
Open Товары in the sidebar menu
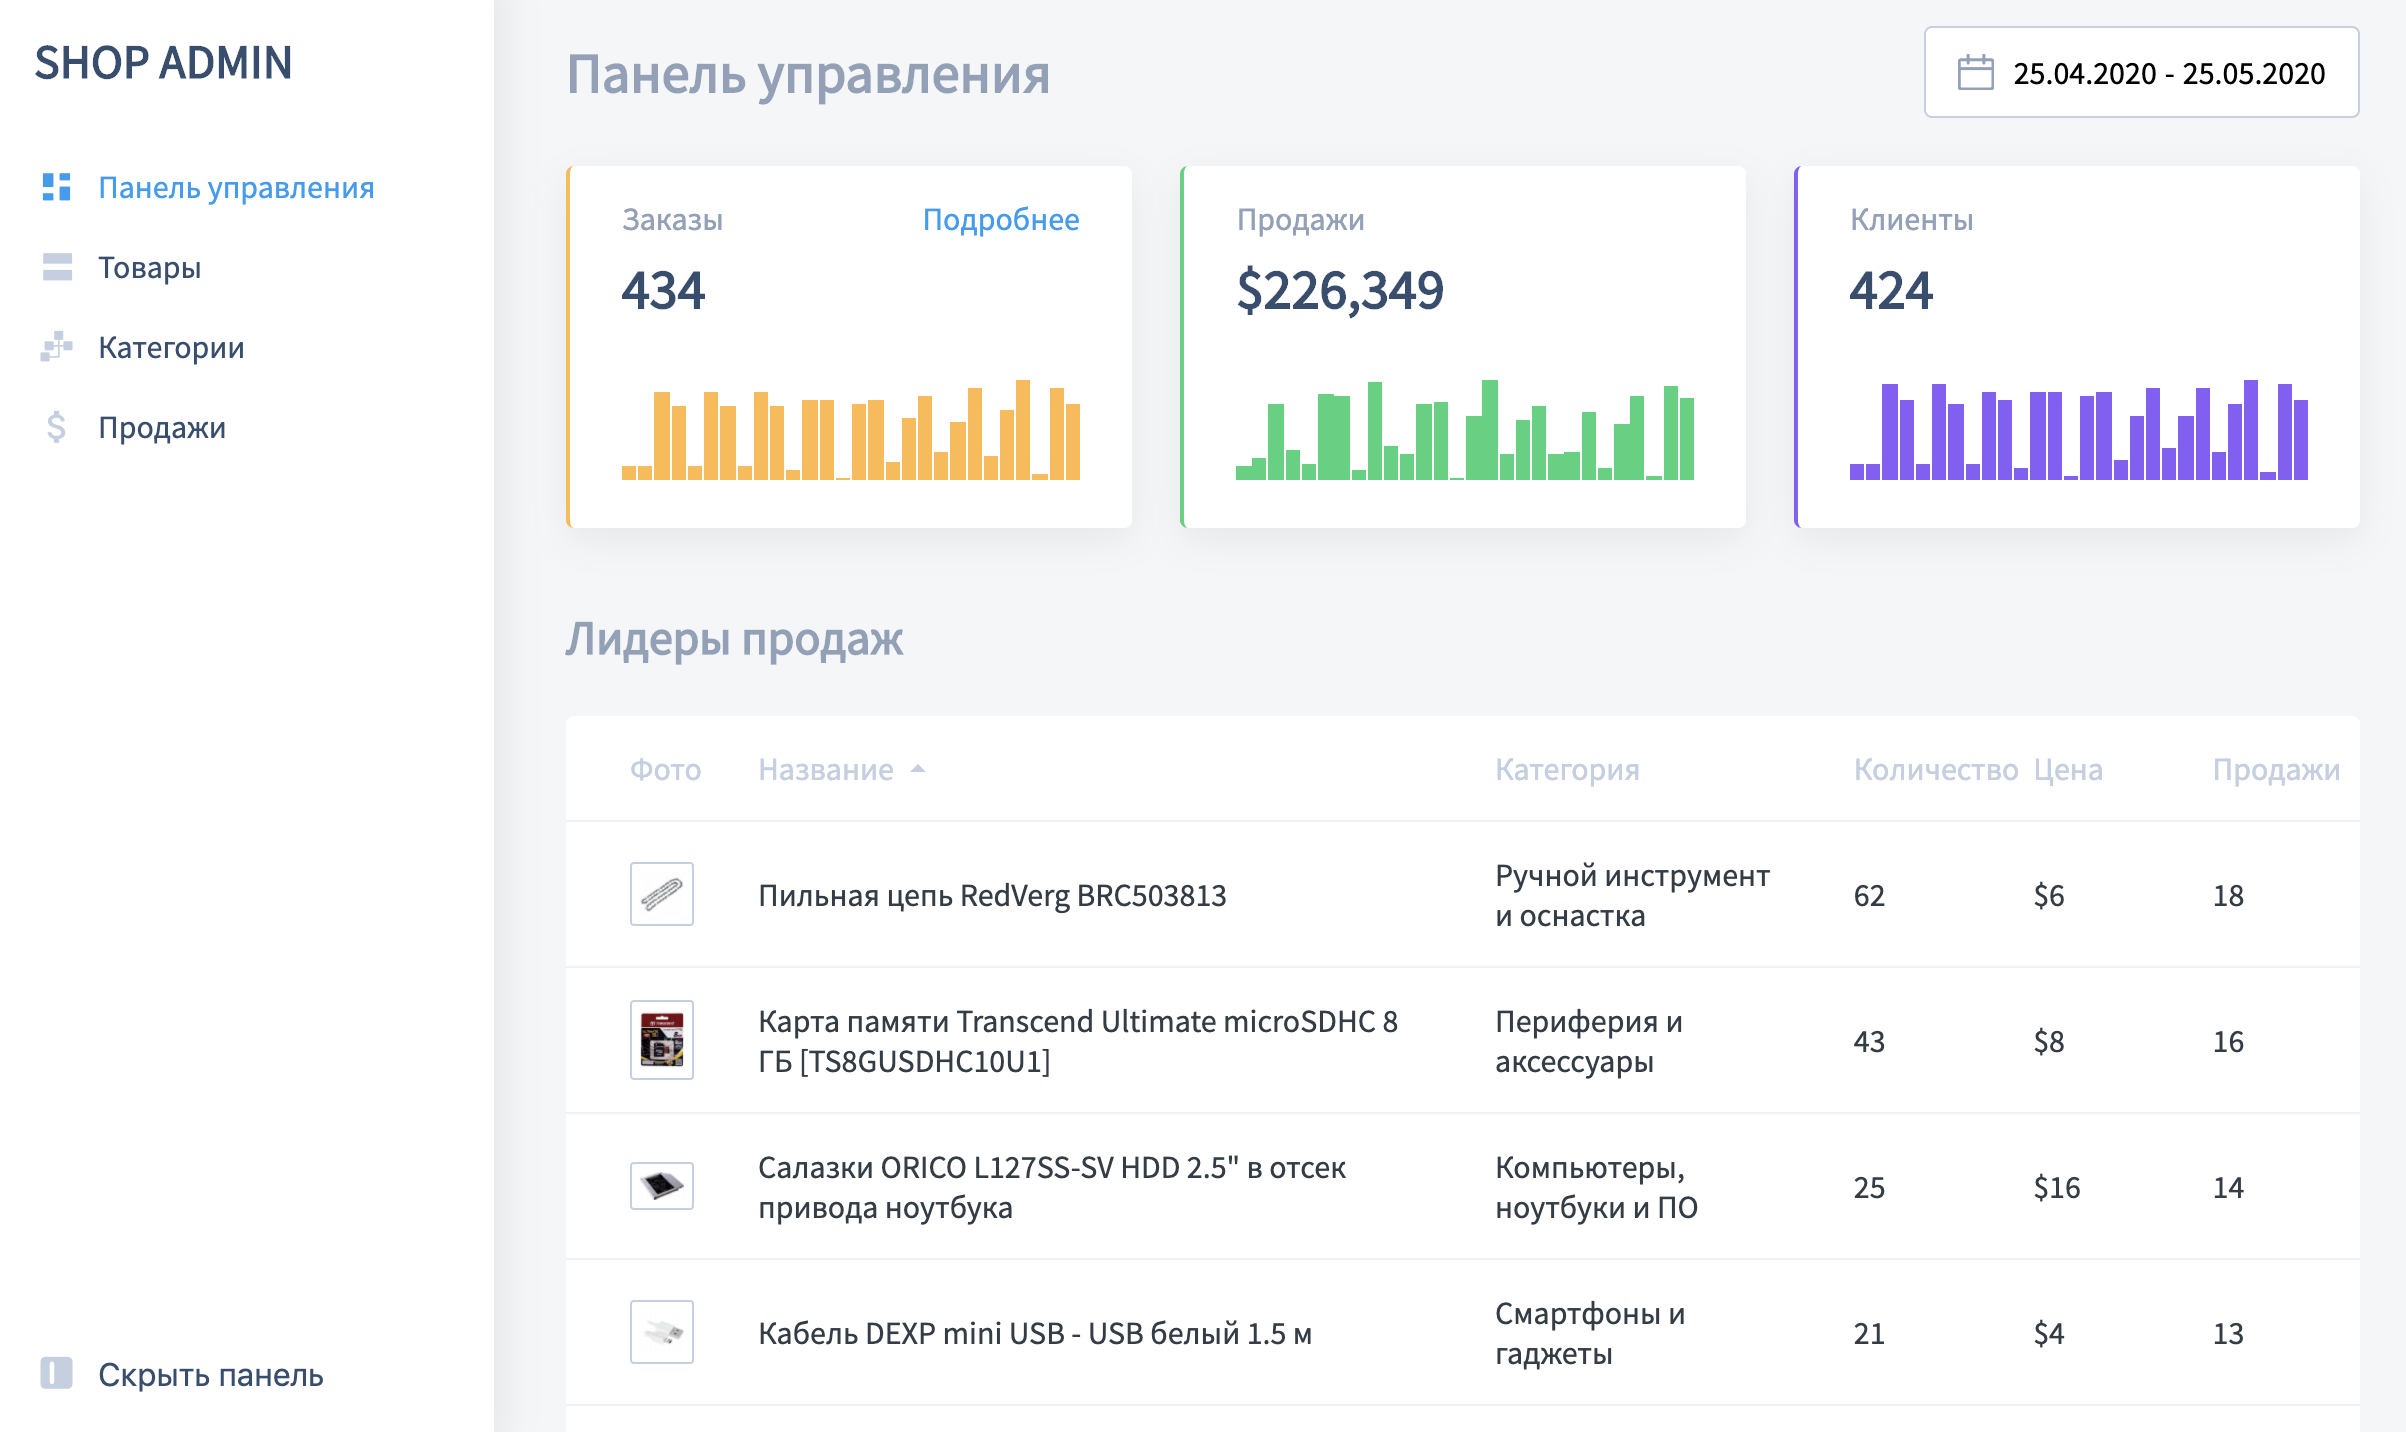pos(149,268)
